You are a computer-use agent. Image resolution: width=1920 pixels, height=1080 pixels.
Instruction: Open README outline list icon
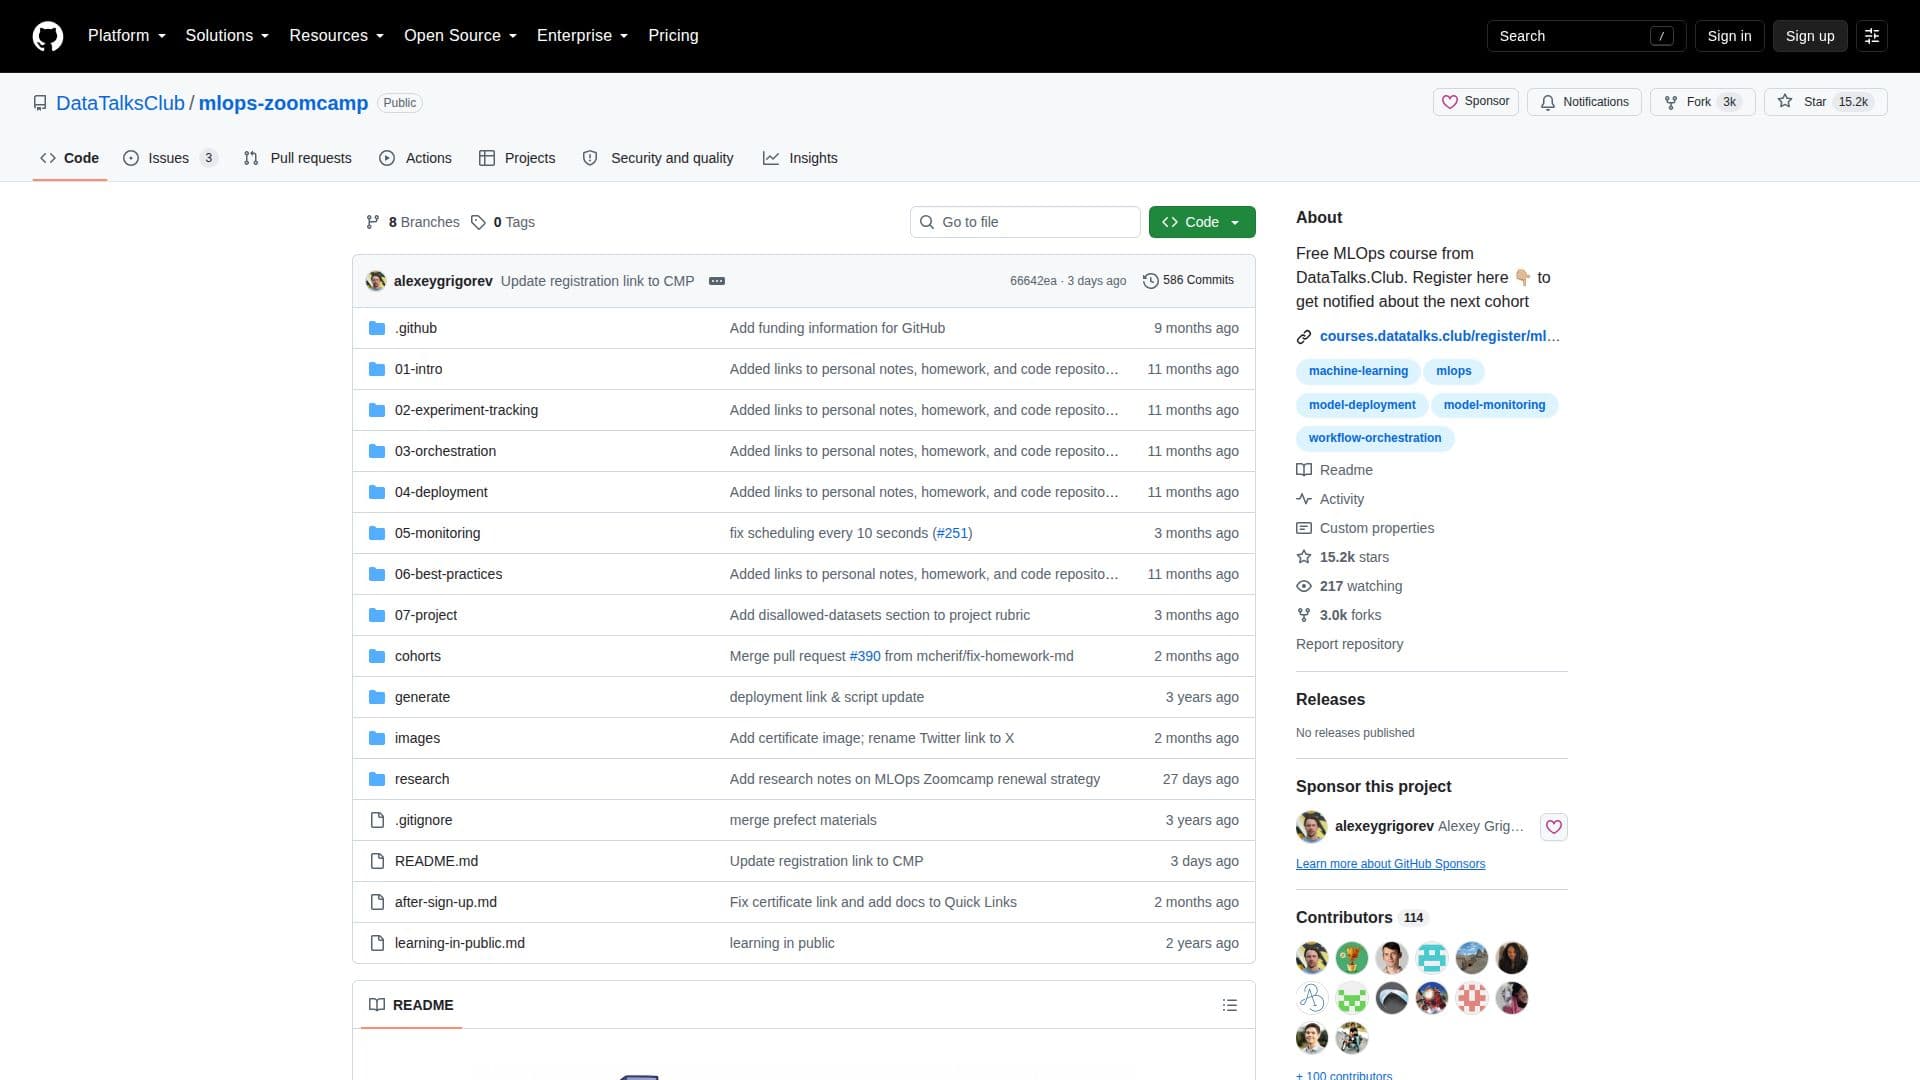pyautogui.click(x=1230, y=1005)
